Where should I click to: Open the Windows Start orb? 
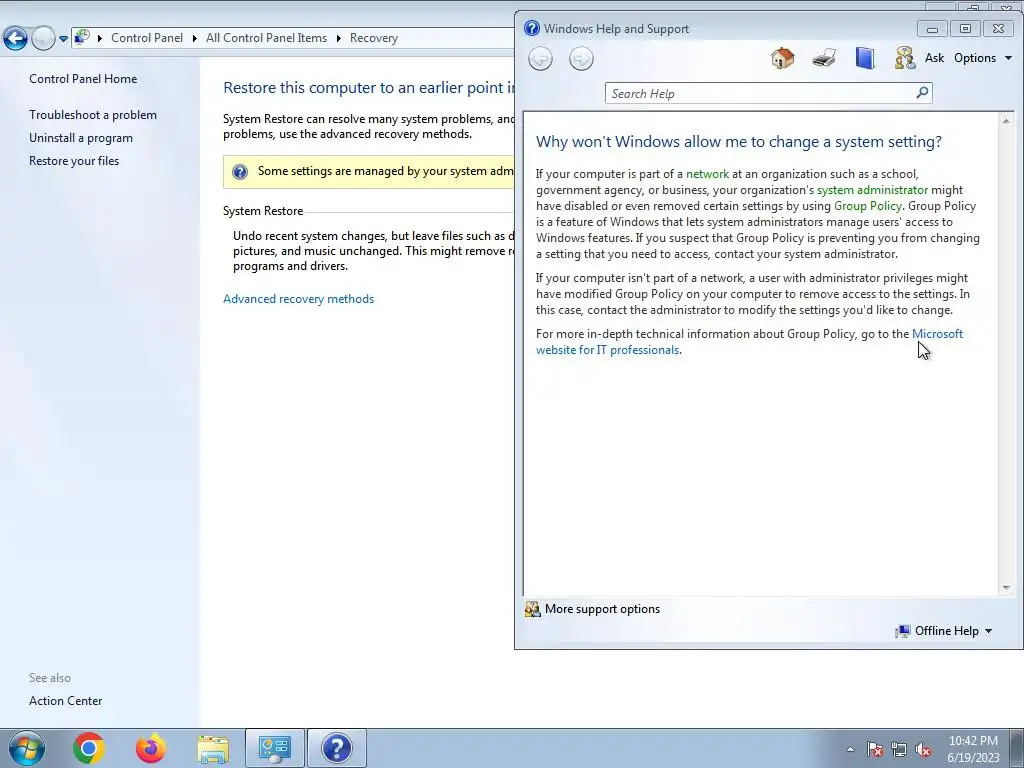(x=27, y=748)
